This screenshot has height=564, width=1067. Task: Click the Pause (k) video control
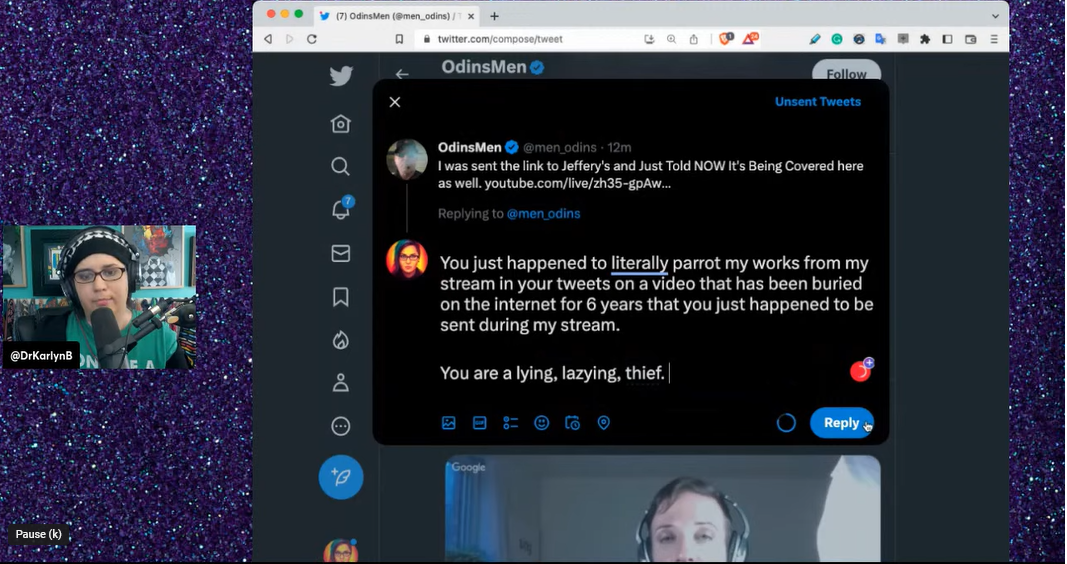point(39,534)
